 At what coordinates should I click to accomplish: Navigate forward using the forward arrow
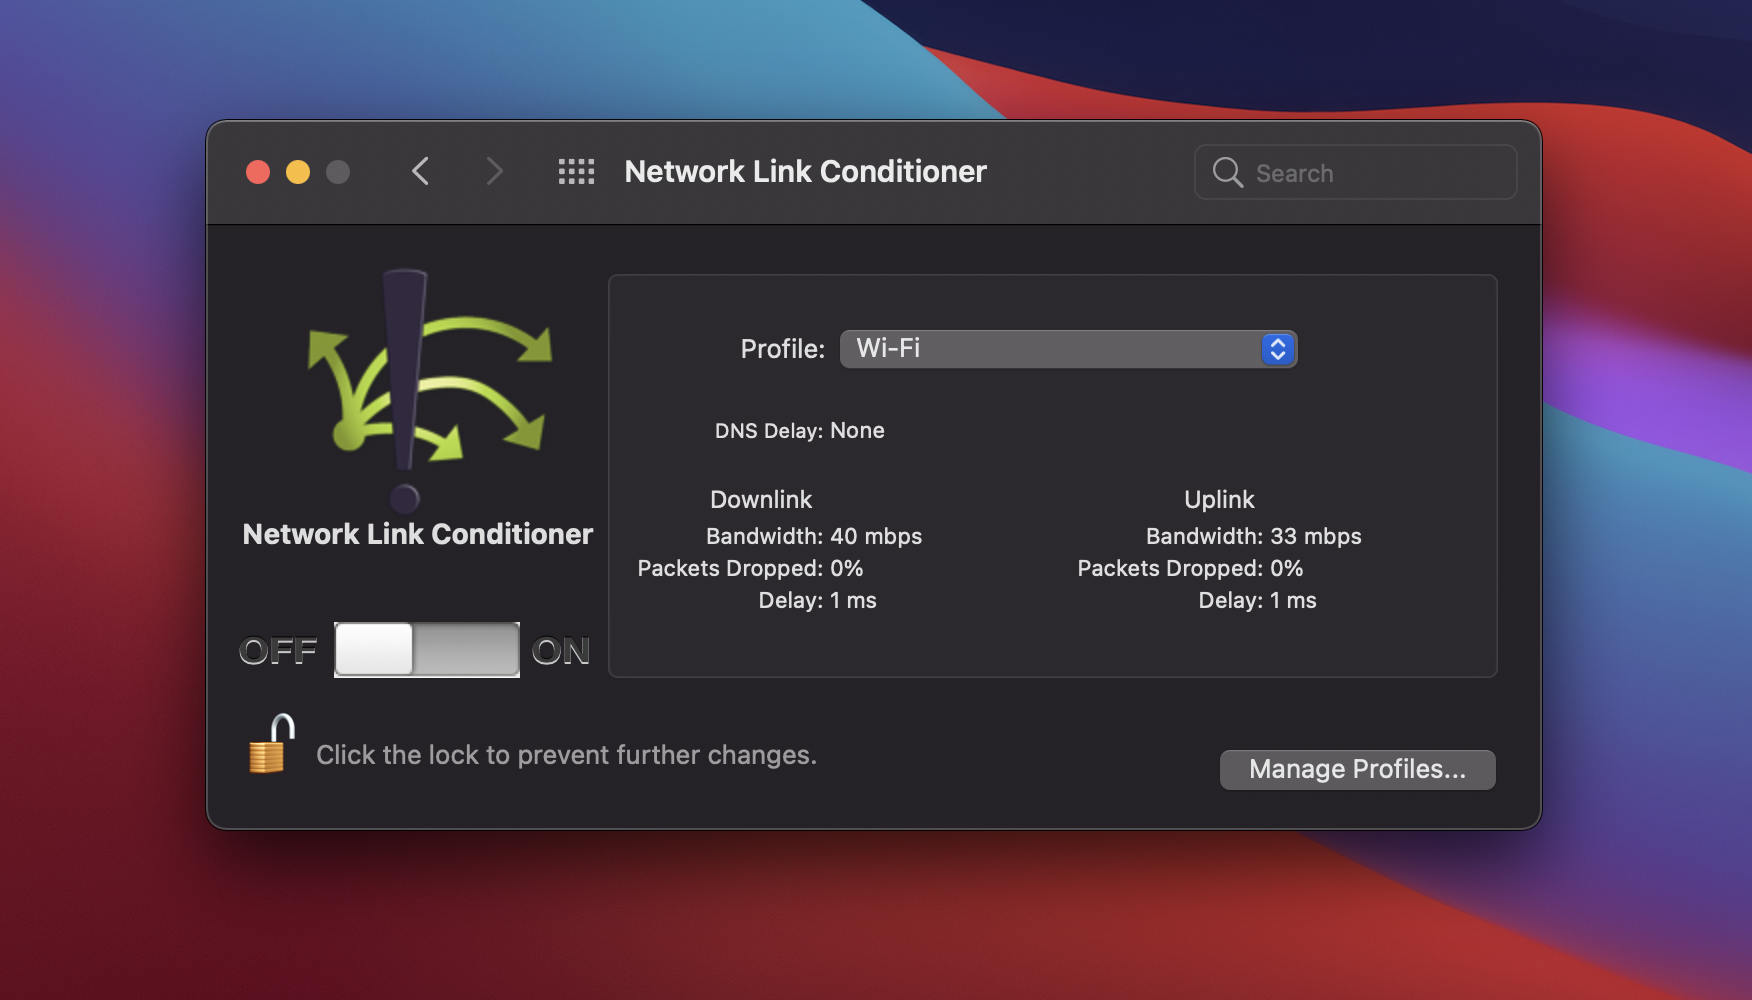[x=494, y=171]
